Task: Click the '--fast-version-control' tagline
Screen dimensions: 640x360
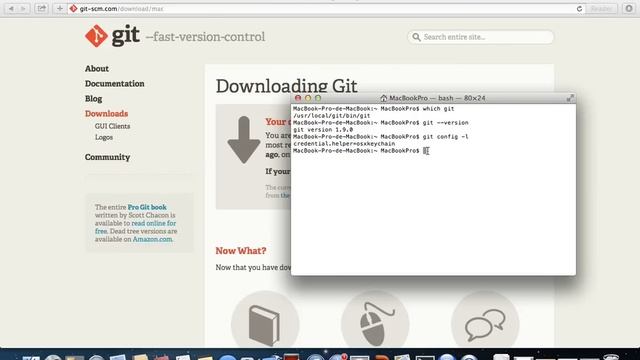Action: coord(205,37)
